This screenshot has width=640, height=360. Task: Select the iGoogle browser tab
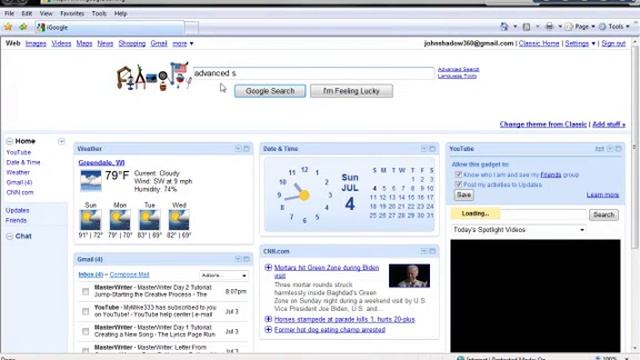tap(109, 27)
